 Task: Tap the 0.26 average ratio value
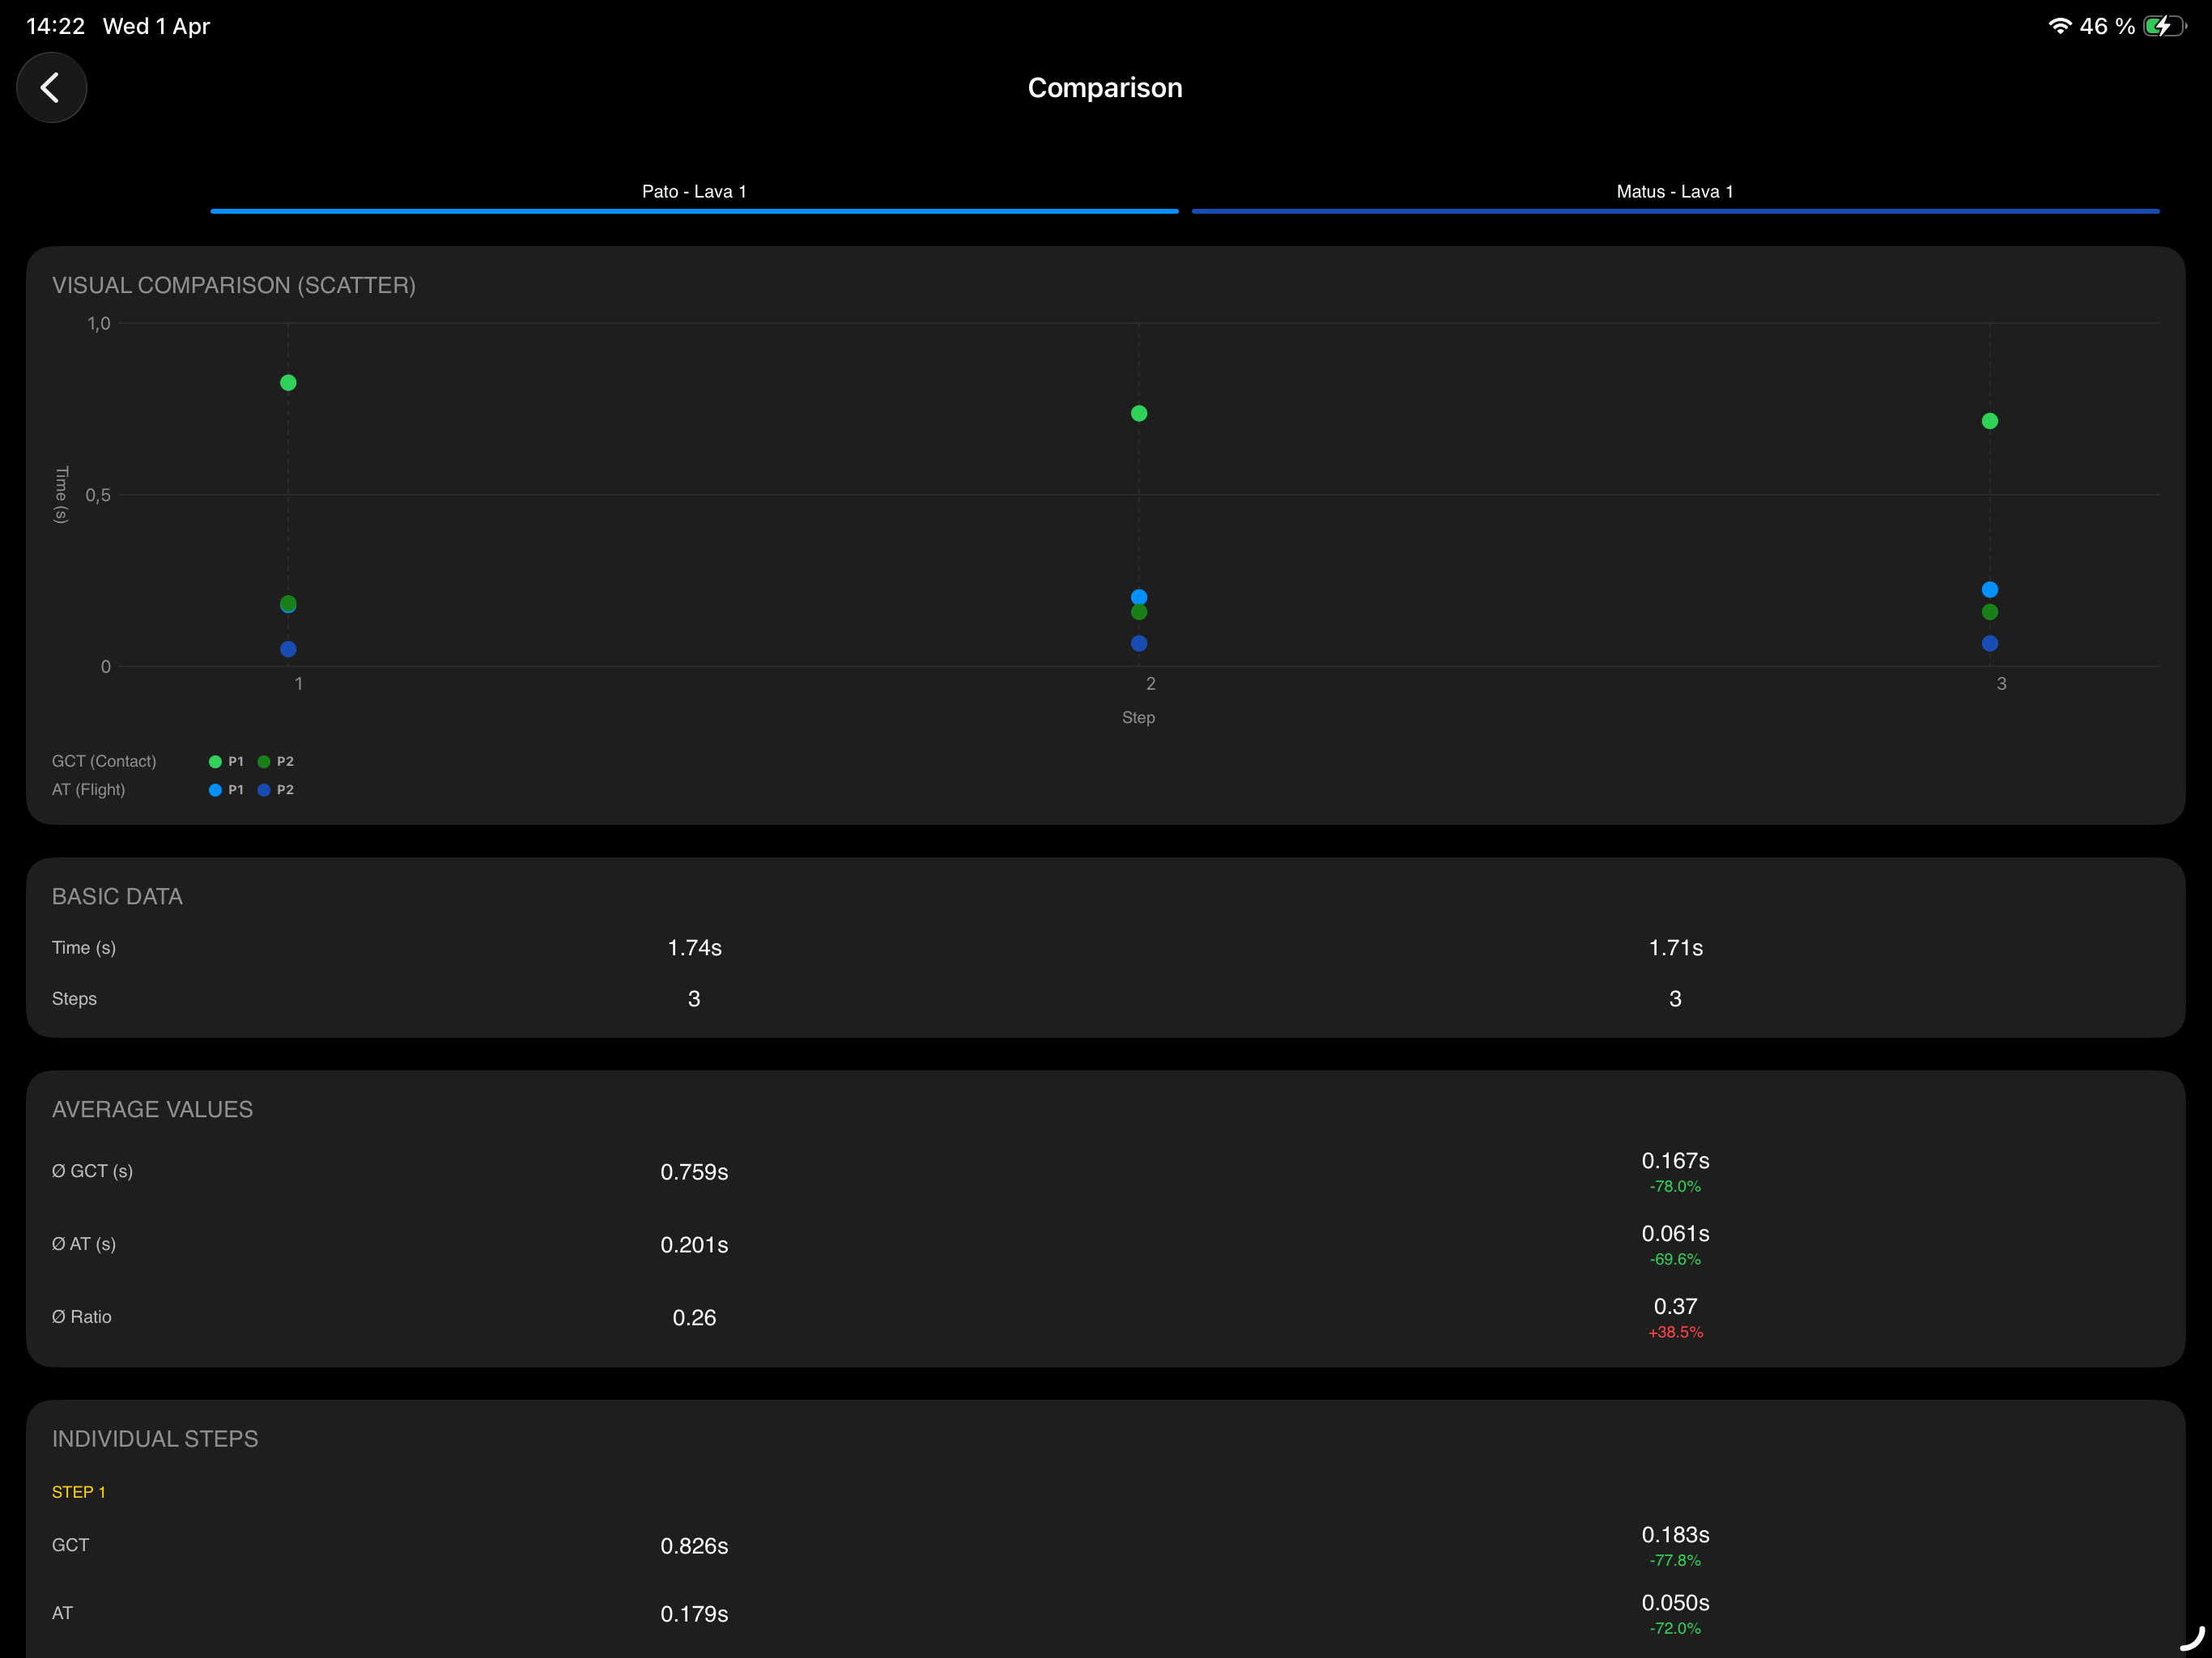point(694,1318)
